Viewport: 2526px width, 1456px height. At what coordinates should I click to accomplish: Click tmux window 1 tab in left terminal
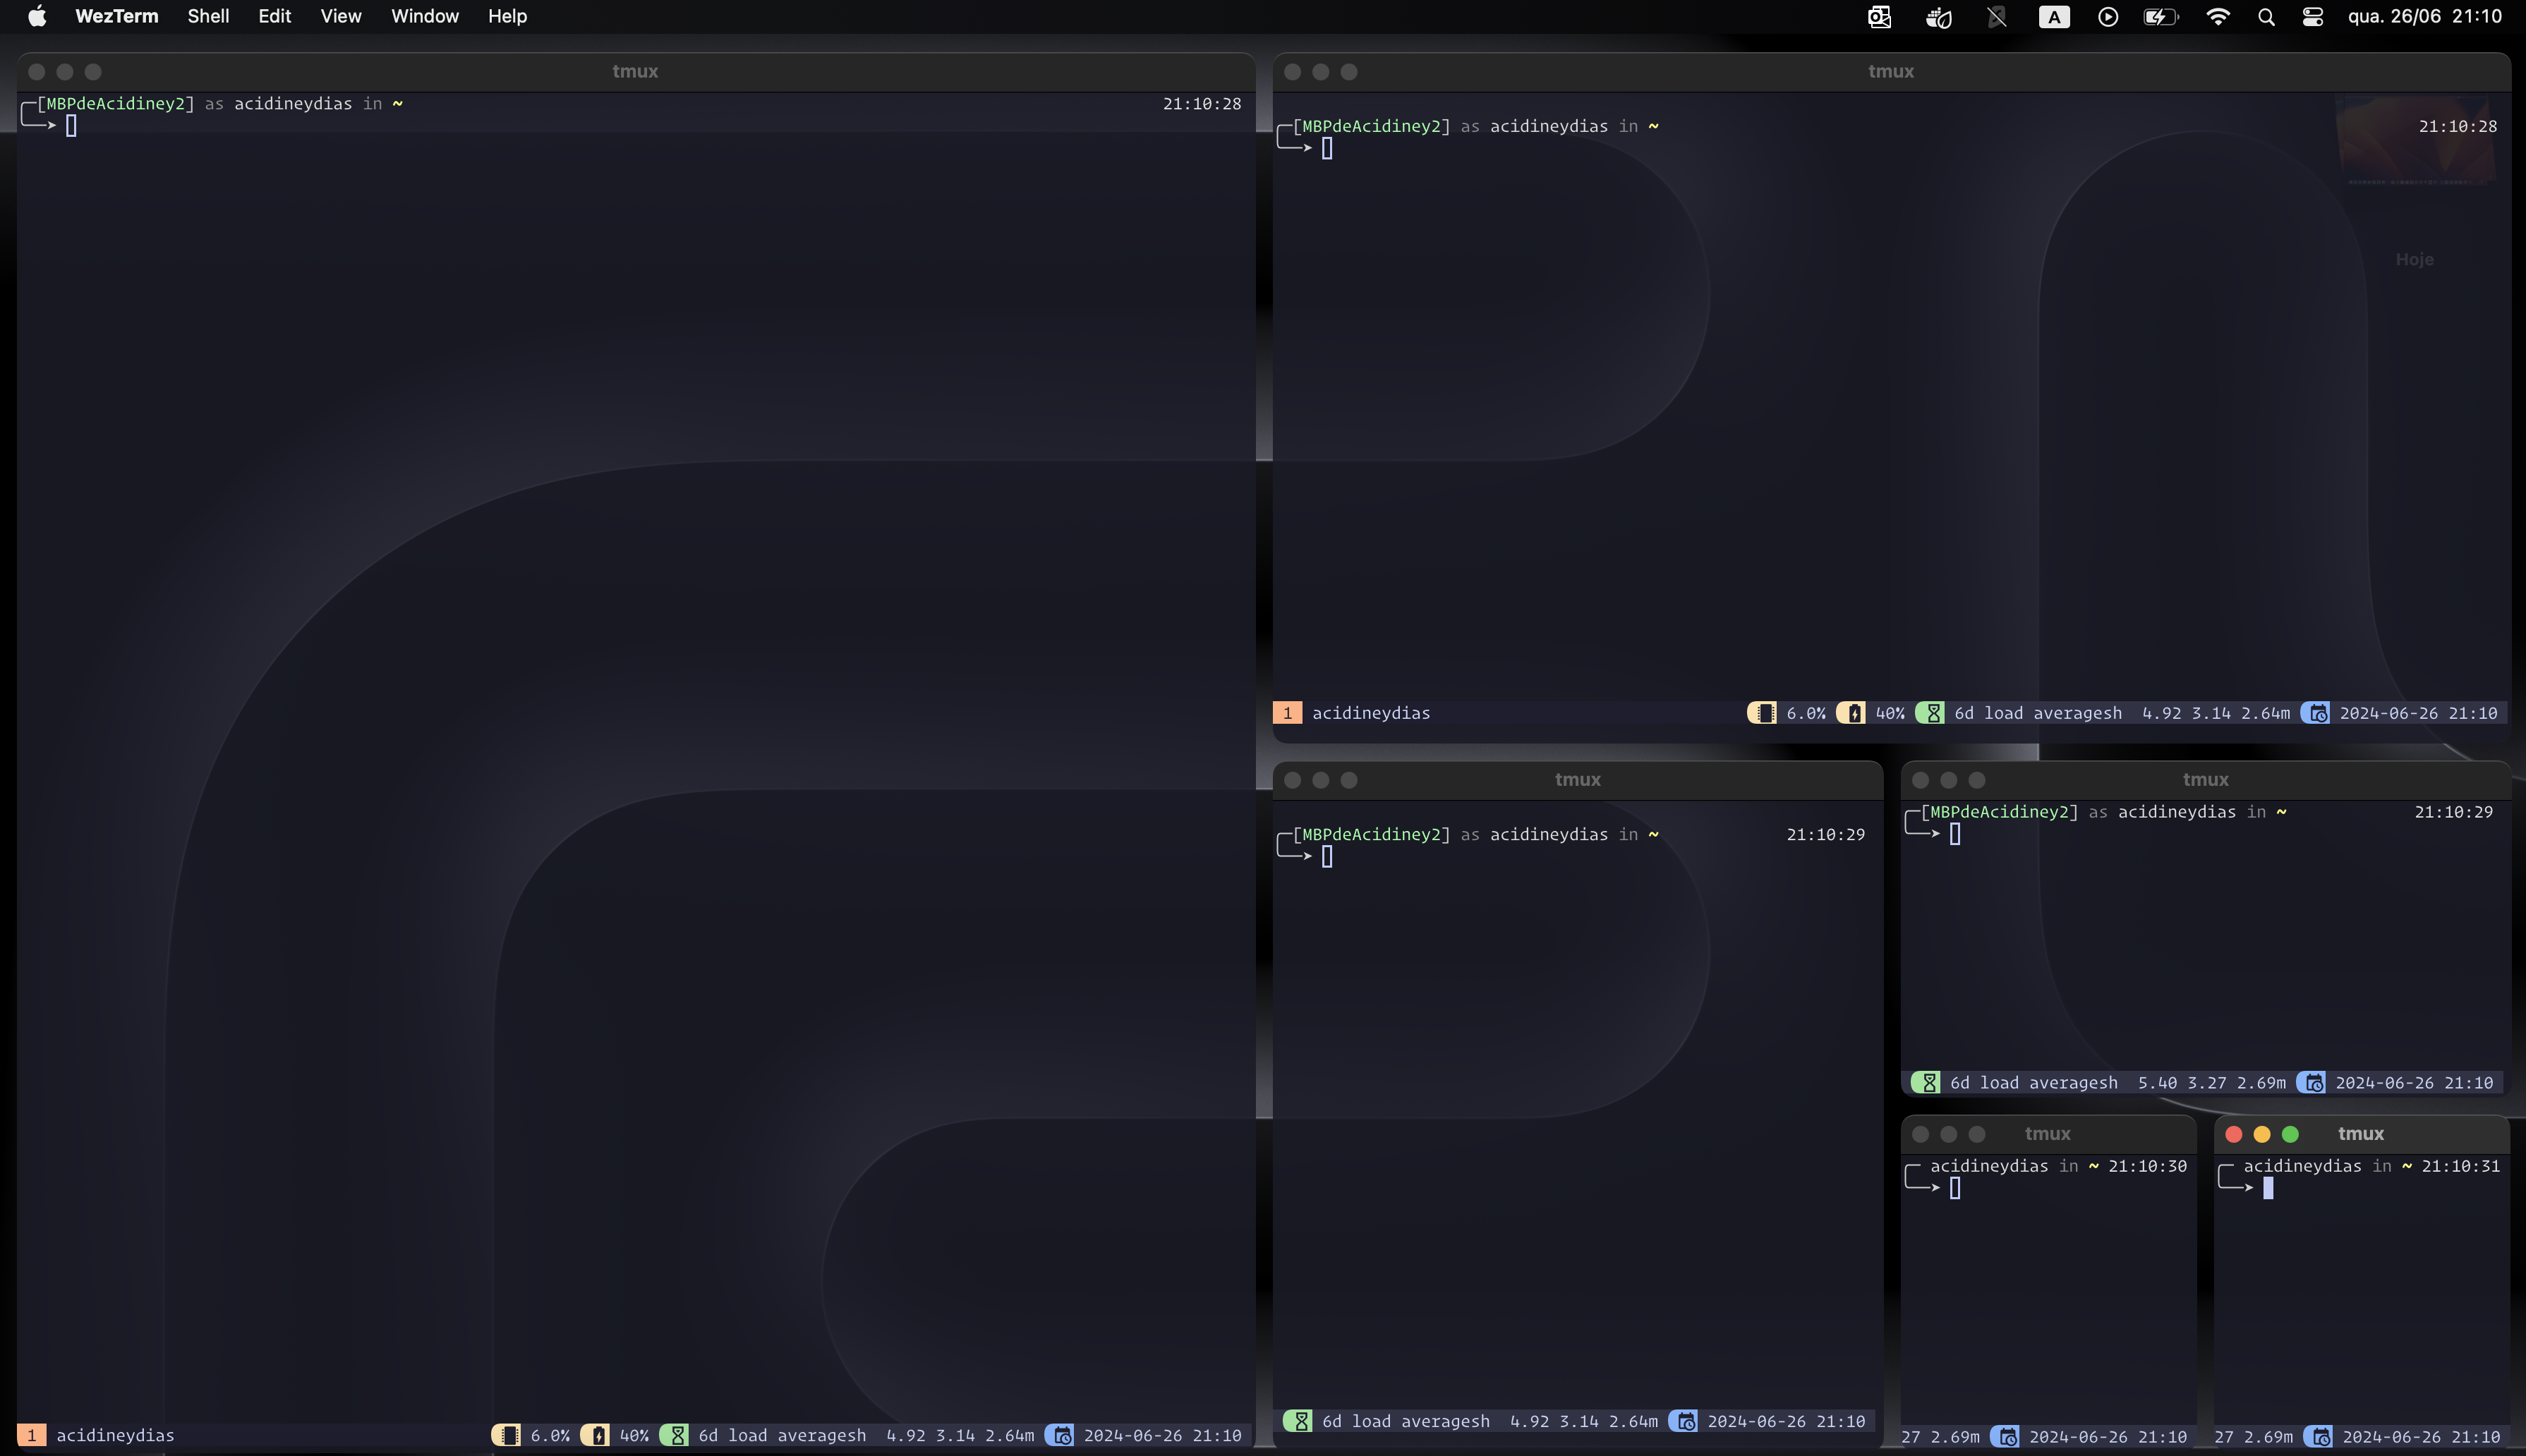coord(31,1435)
